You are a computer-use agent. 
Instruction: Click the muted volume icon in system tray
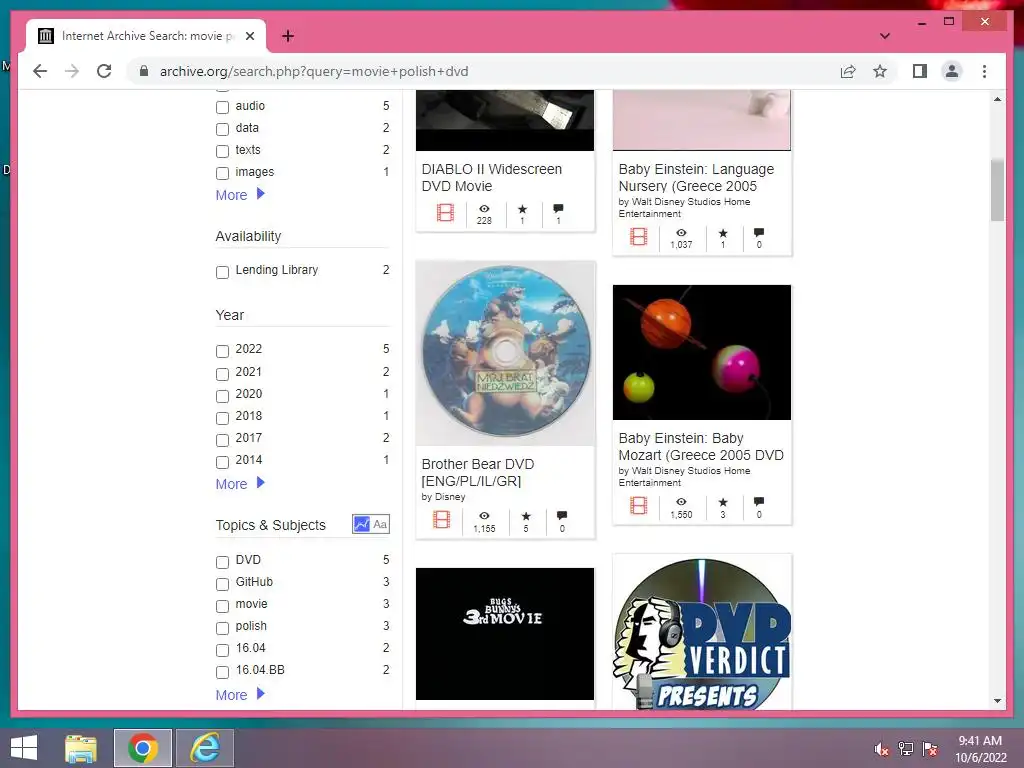tap(882, 749)
